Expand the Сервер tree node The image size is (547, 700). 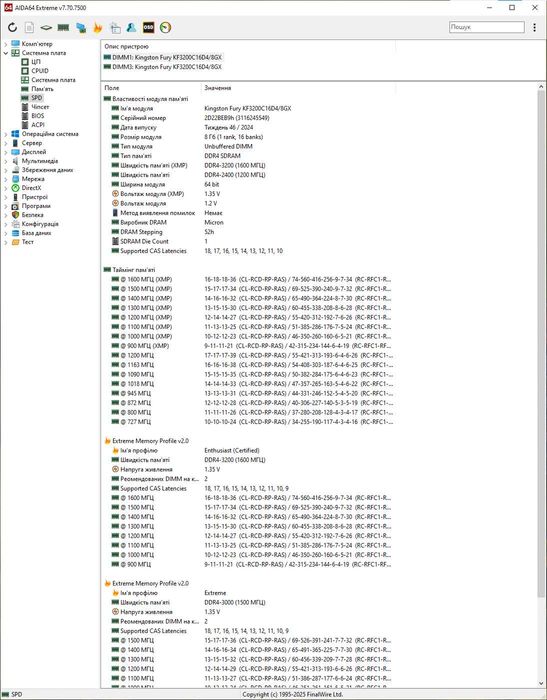click(x=6, y=143)
